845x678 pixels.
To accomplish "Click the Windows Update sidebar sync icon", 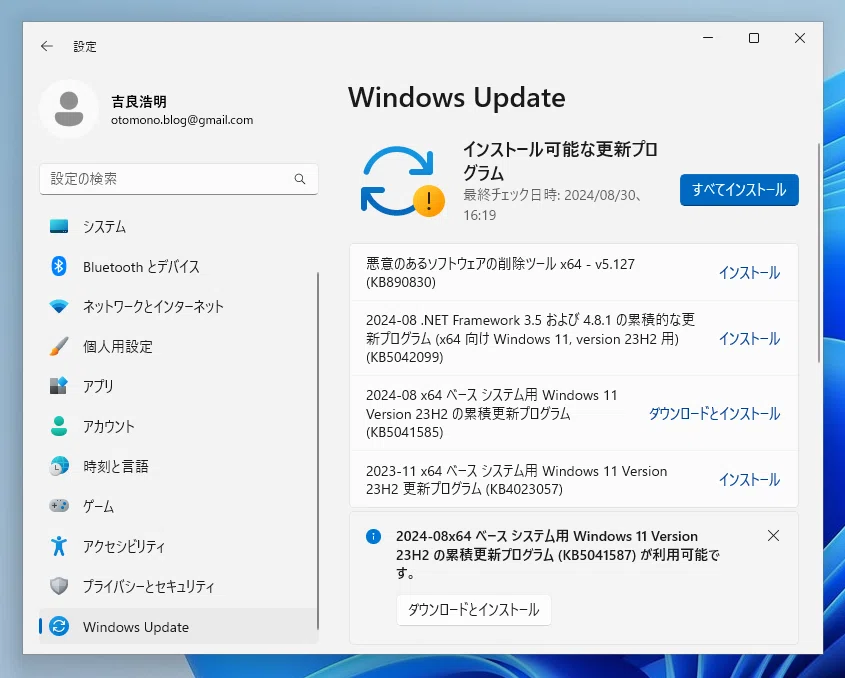I will click(59, 626).
